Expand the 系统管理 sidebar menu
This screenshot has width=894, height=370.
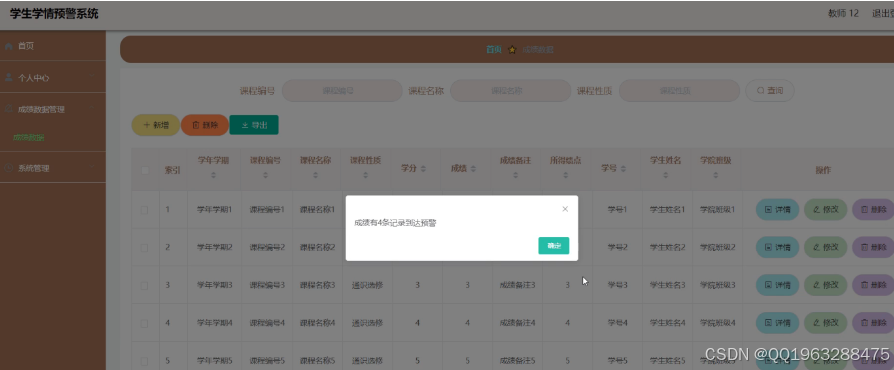(52, 168)
